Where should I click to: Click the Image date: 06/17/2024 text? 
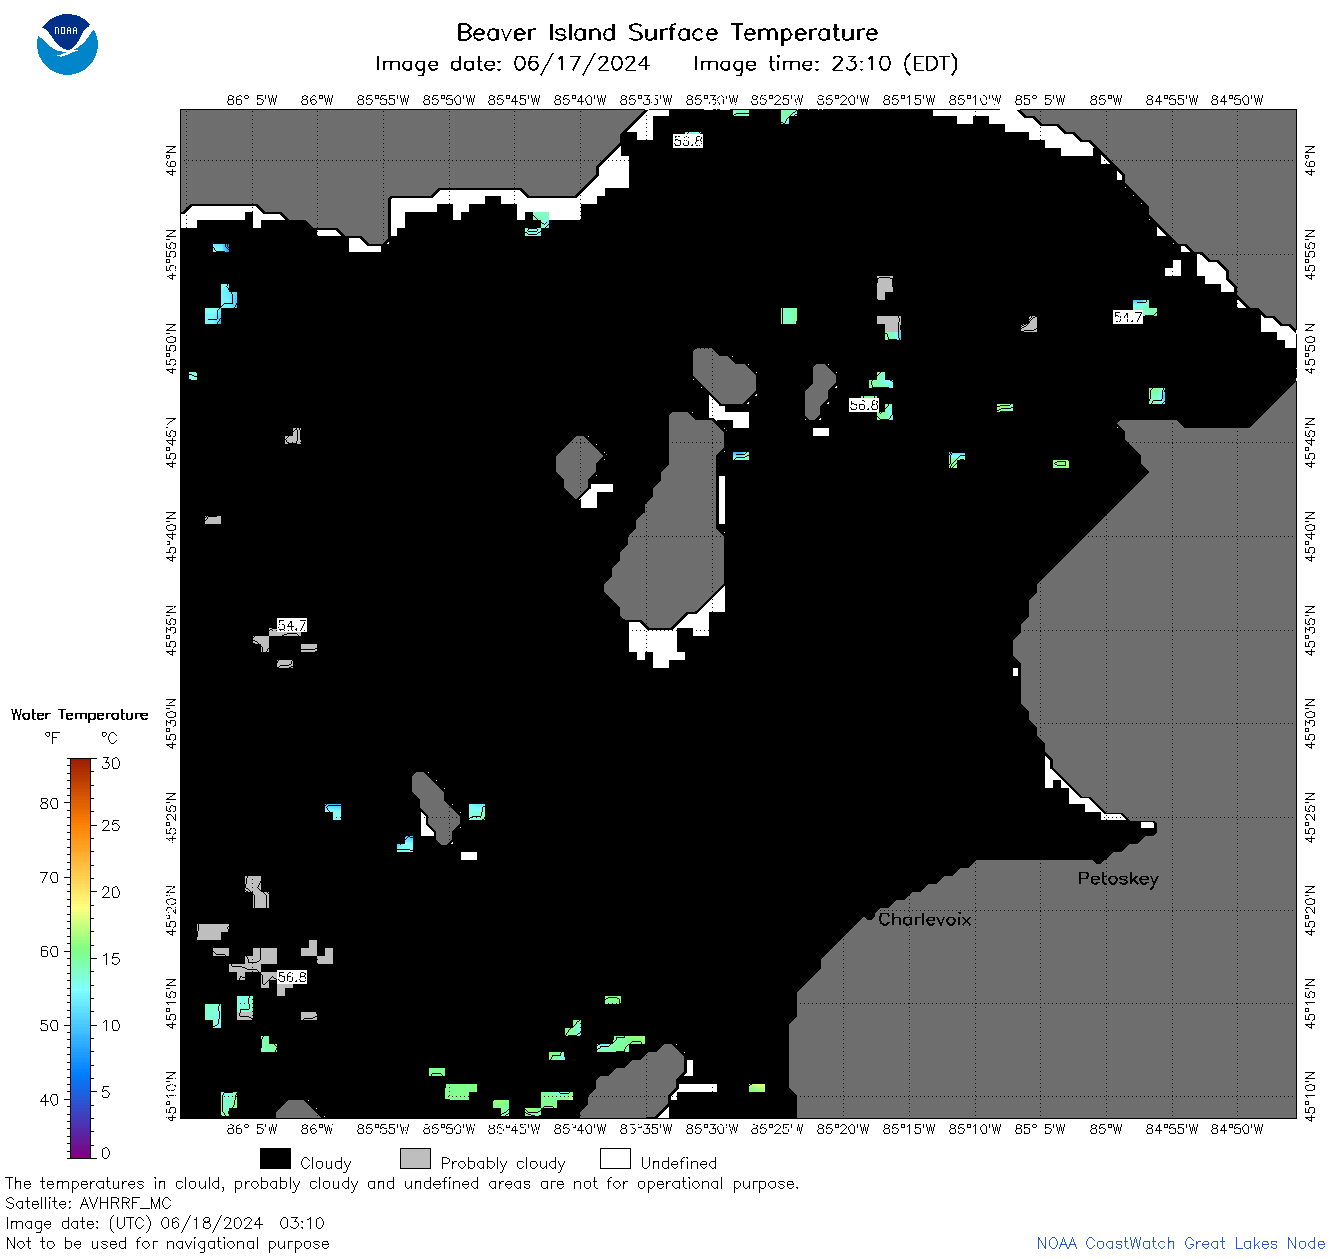[x=512, y=64]
